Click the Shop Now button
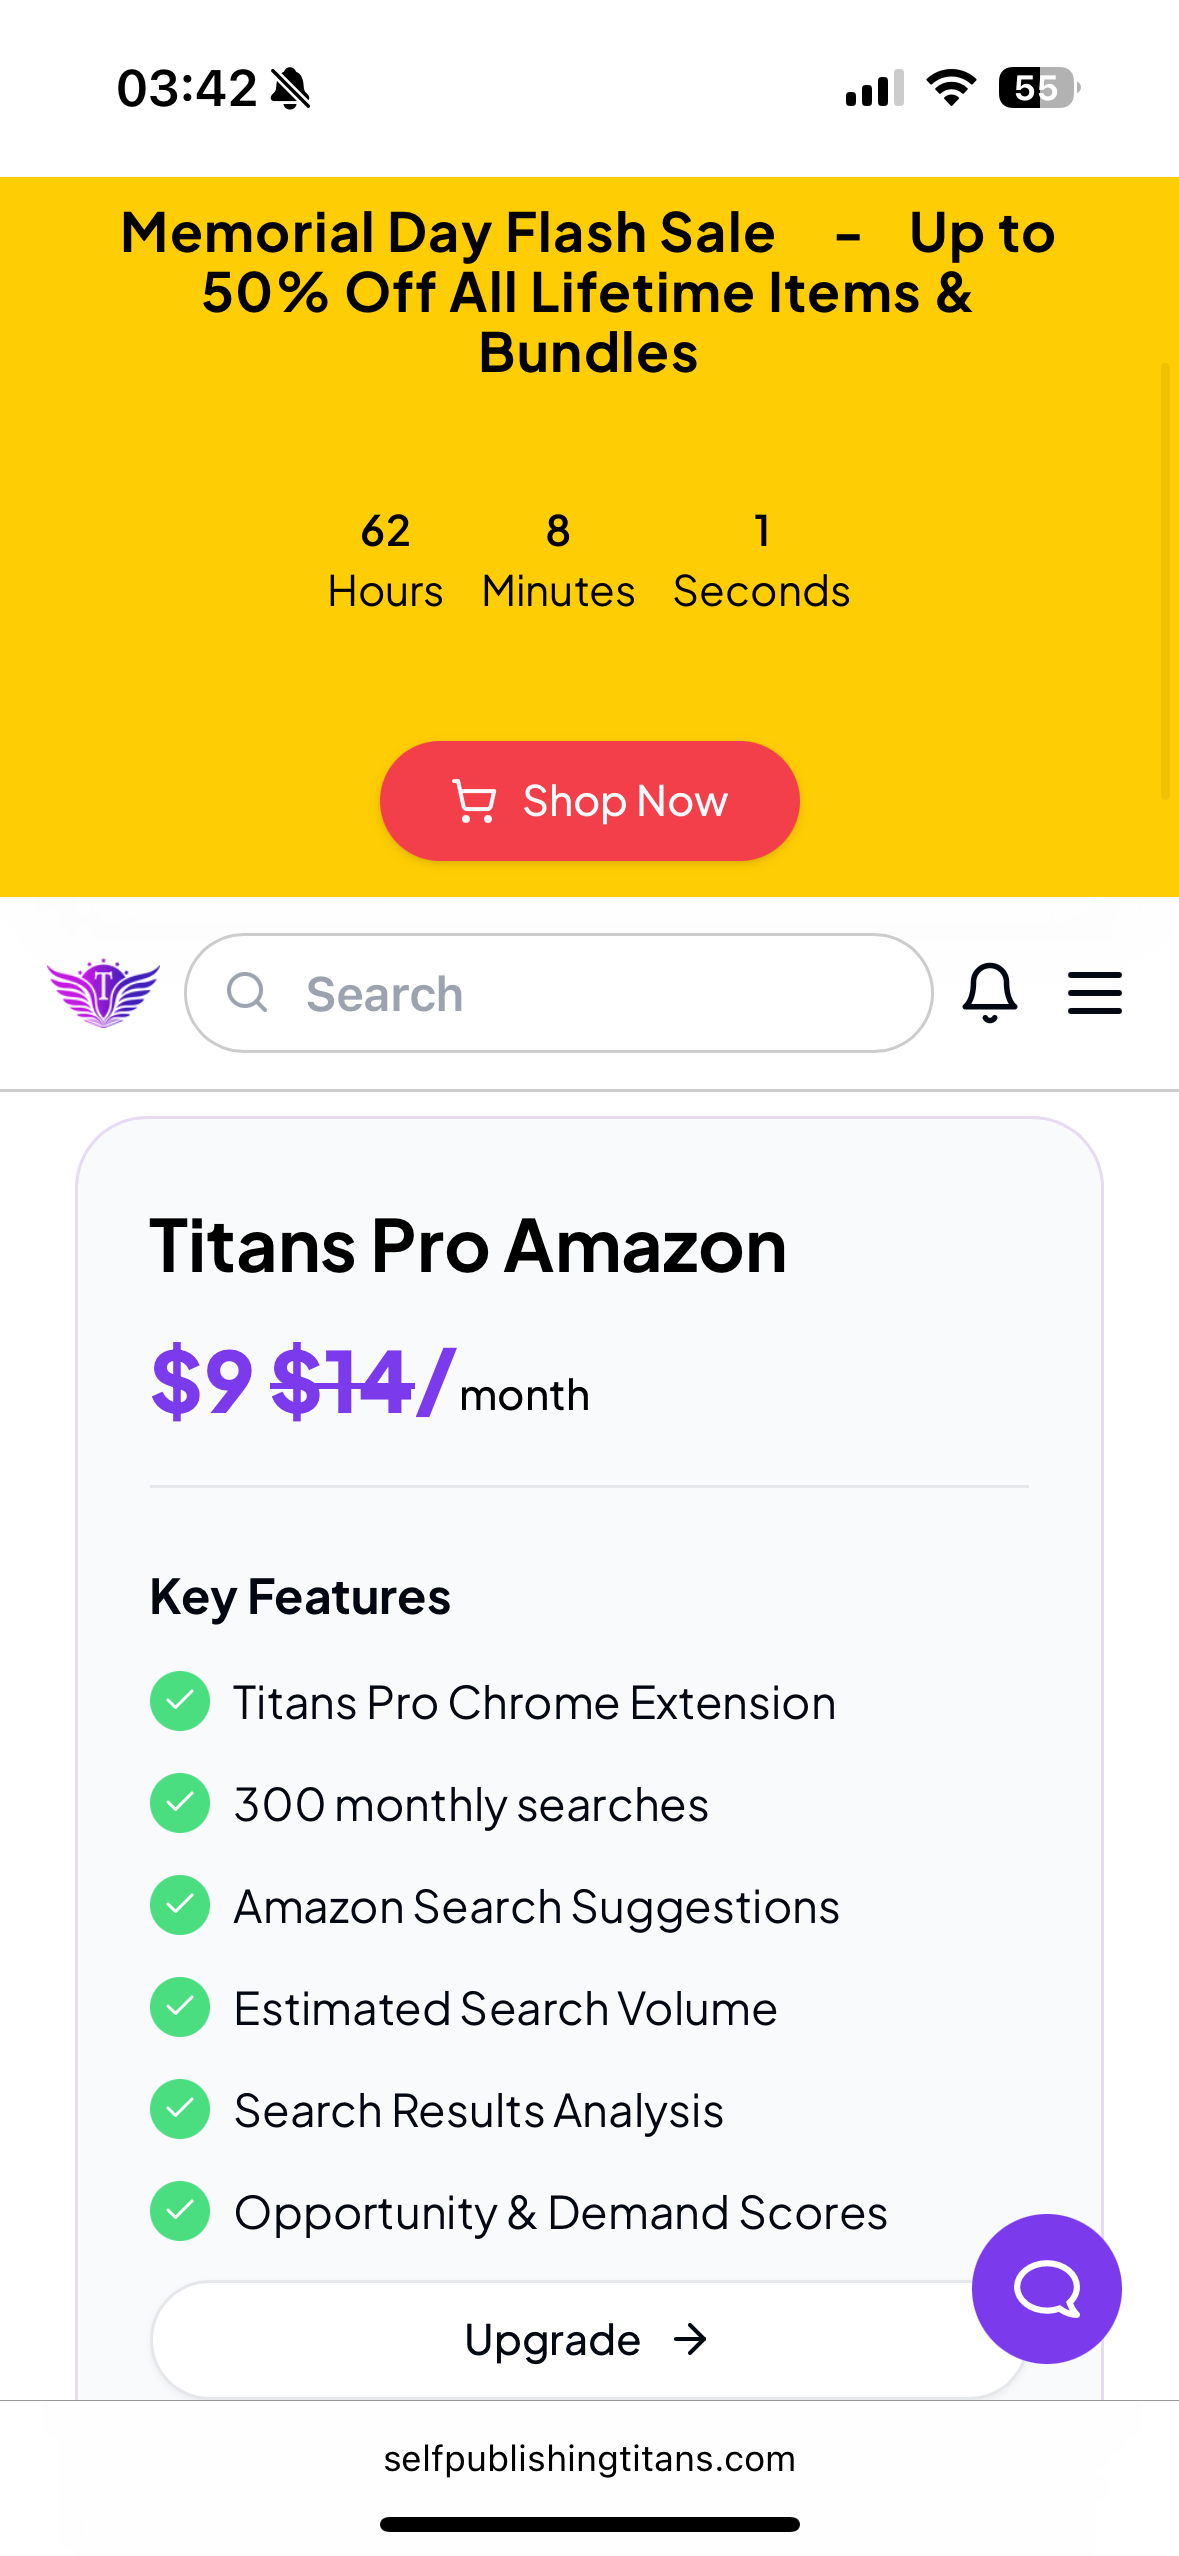1179x2556 pixels. [590, 801]
